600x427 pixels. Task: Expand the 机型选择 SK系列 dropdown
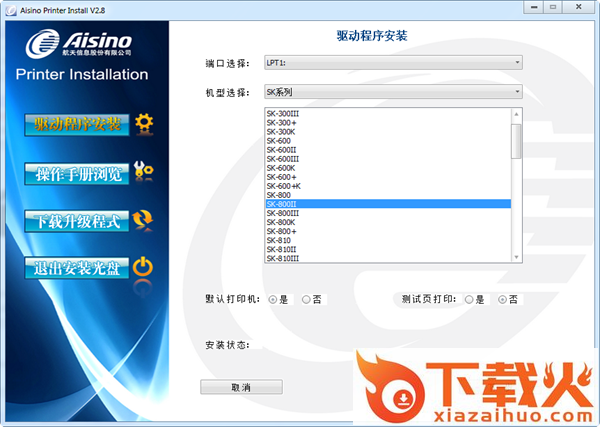pos(392,92)
